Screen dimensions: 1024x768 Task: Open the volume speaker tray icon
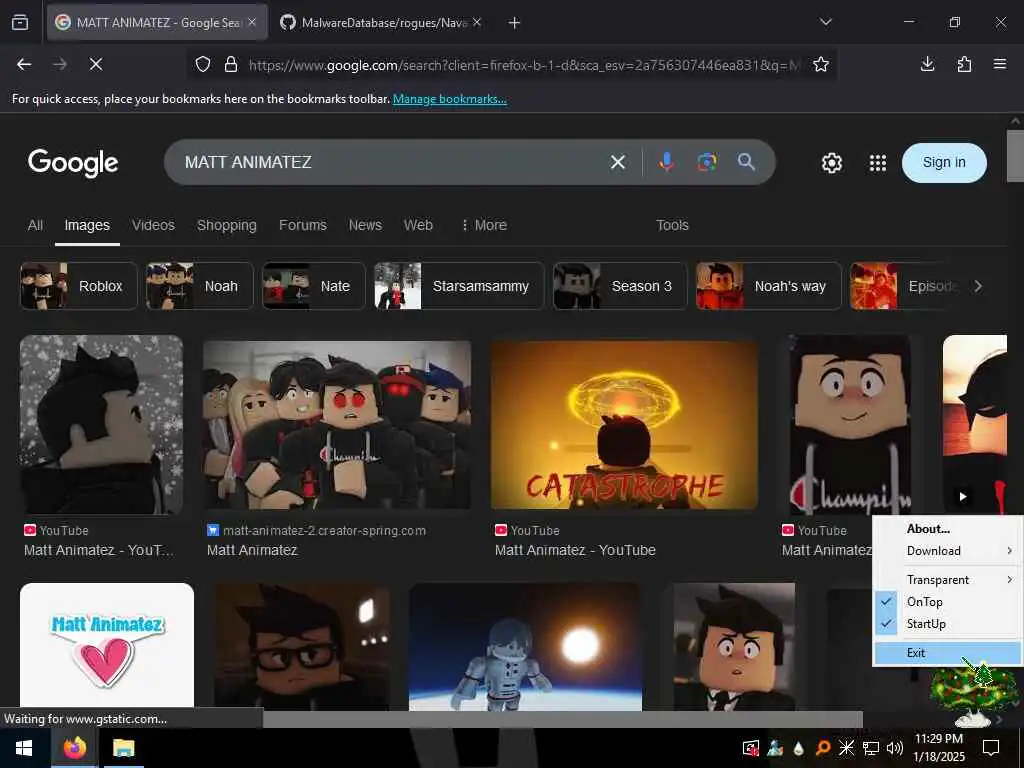click(x=895, y=748)
